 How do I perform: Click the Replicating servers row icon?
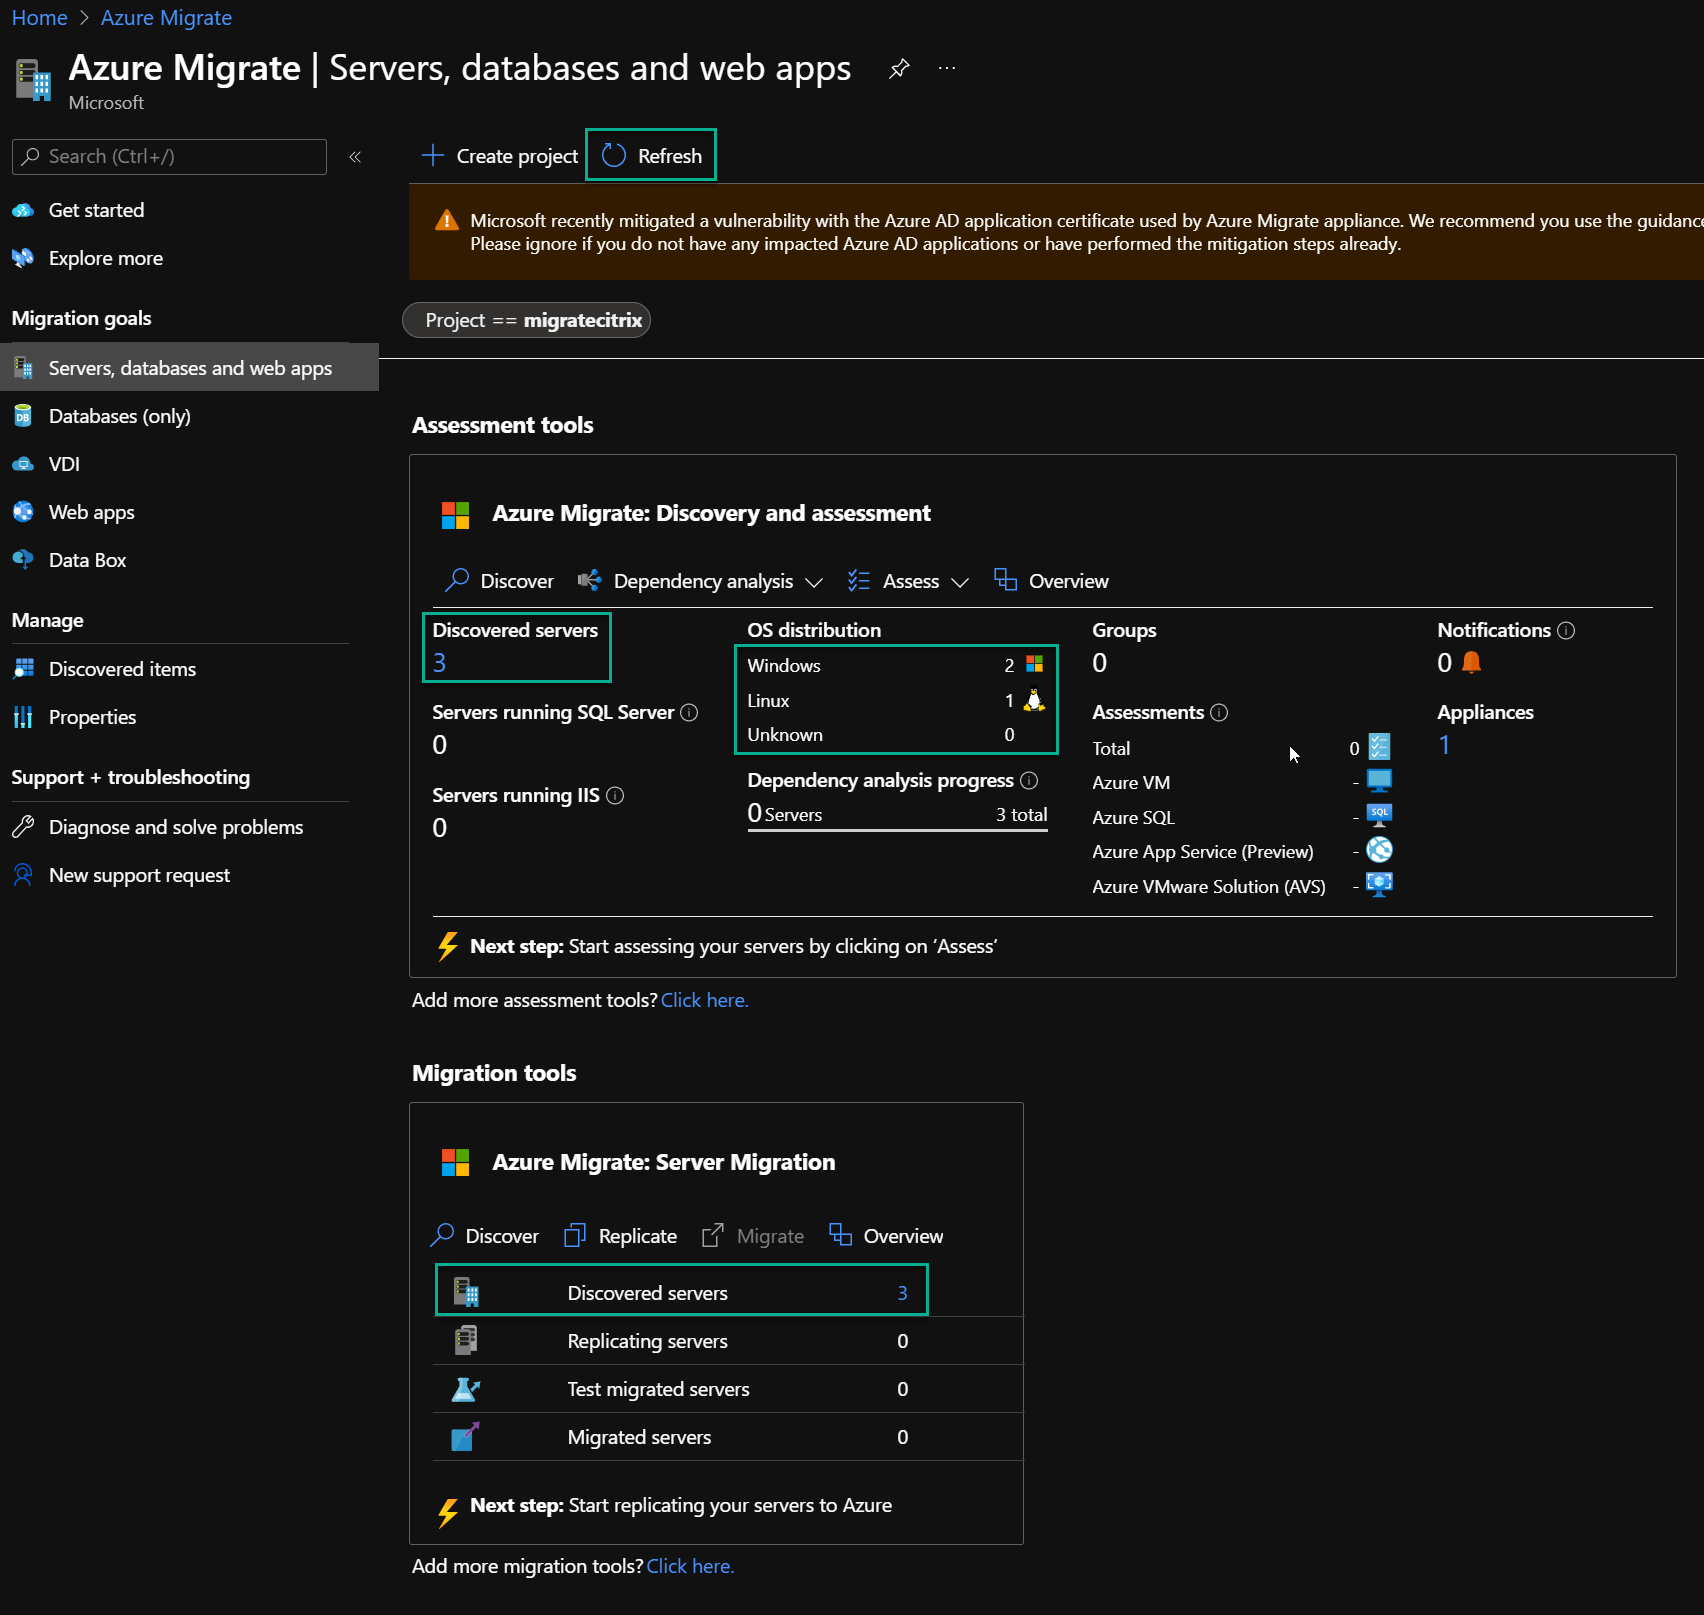[x=466, y=1340]
